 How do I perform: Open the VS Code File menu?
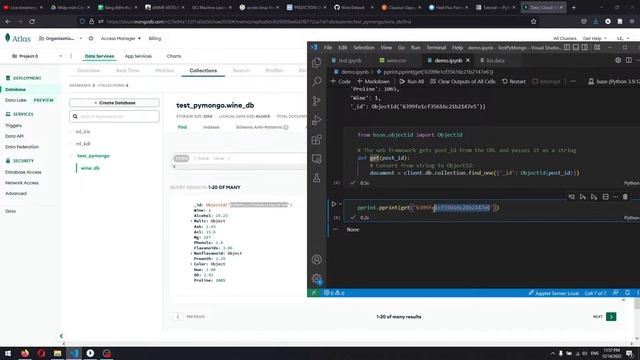click(x=328, y=48)
